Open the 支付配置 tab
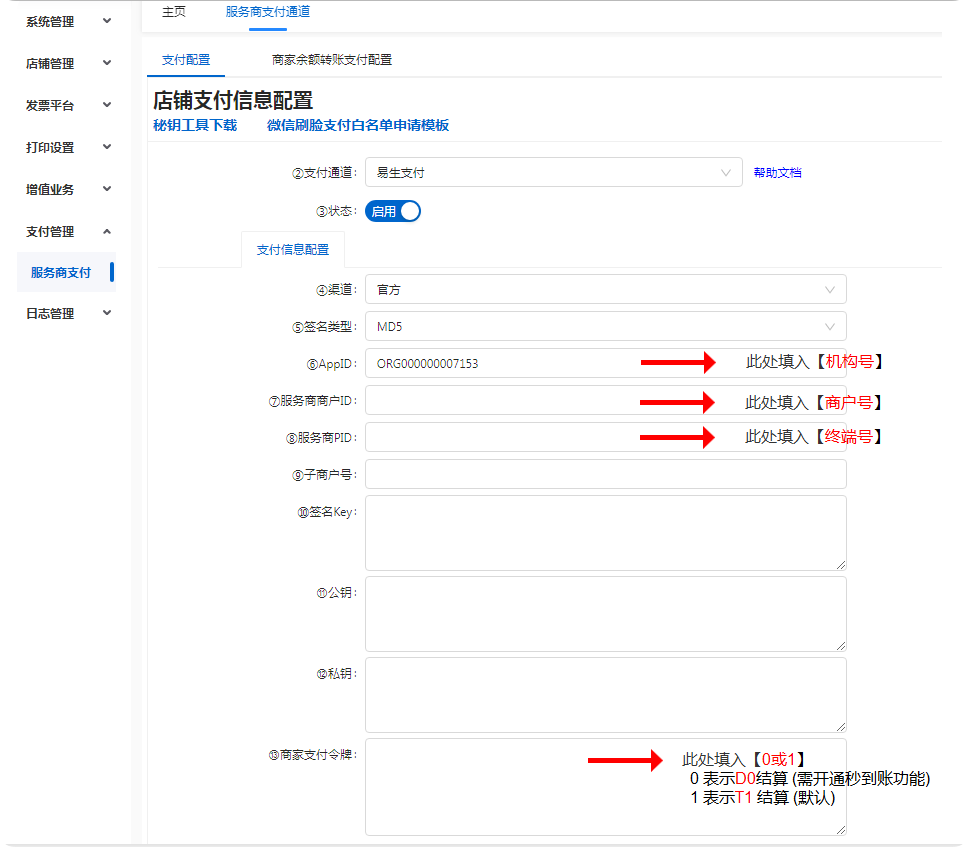The height and width of the screenshot is (847, 968). [186, 60]
